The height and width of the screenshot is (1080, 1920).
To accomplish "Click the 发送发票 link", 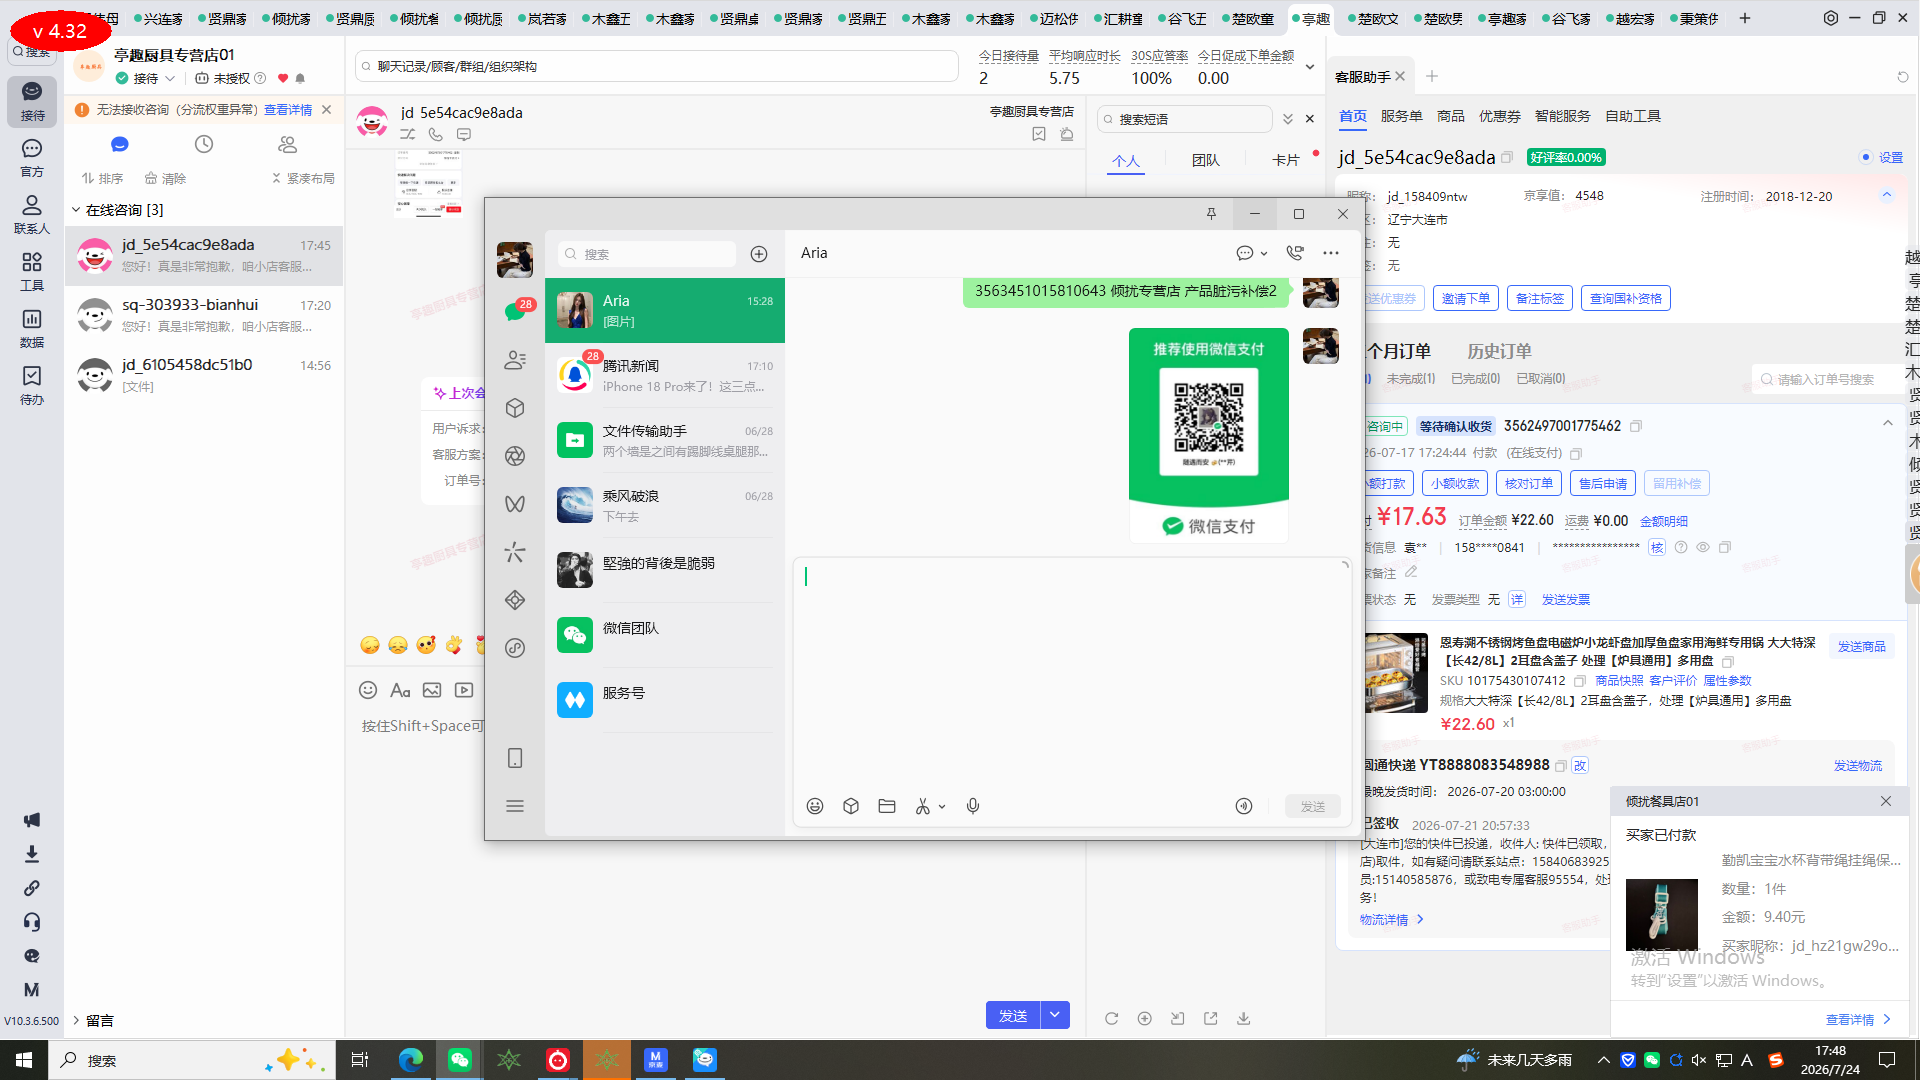I will pos(1566,599).
